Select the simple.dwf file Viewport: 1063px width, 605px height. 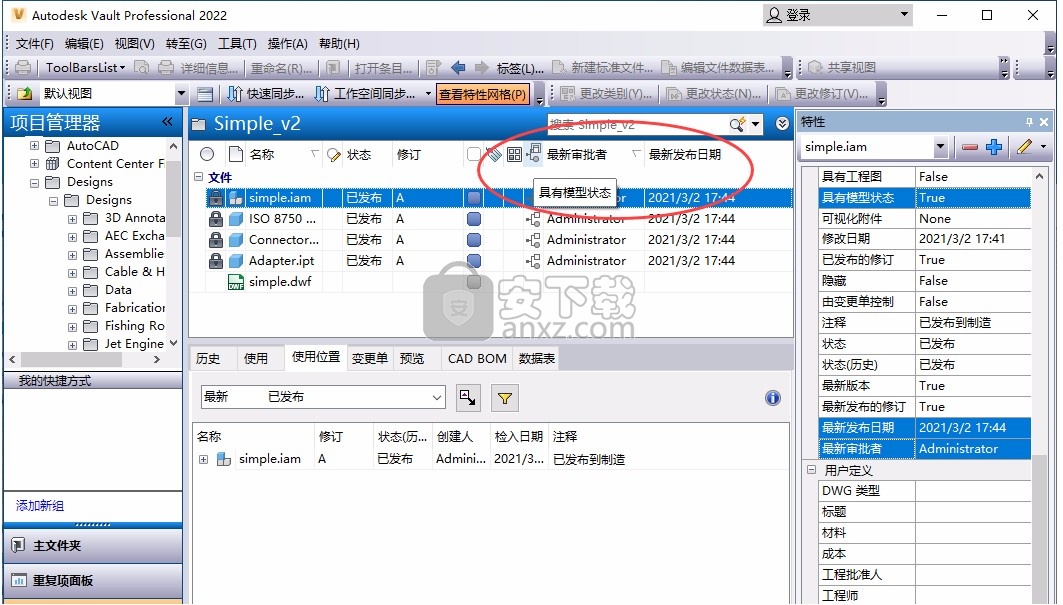tap(280, 281)
